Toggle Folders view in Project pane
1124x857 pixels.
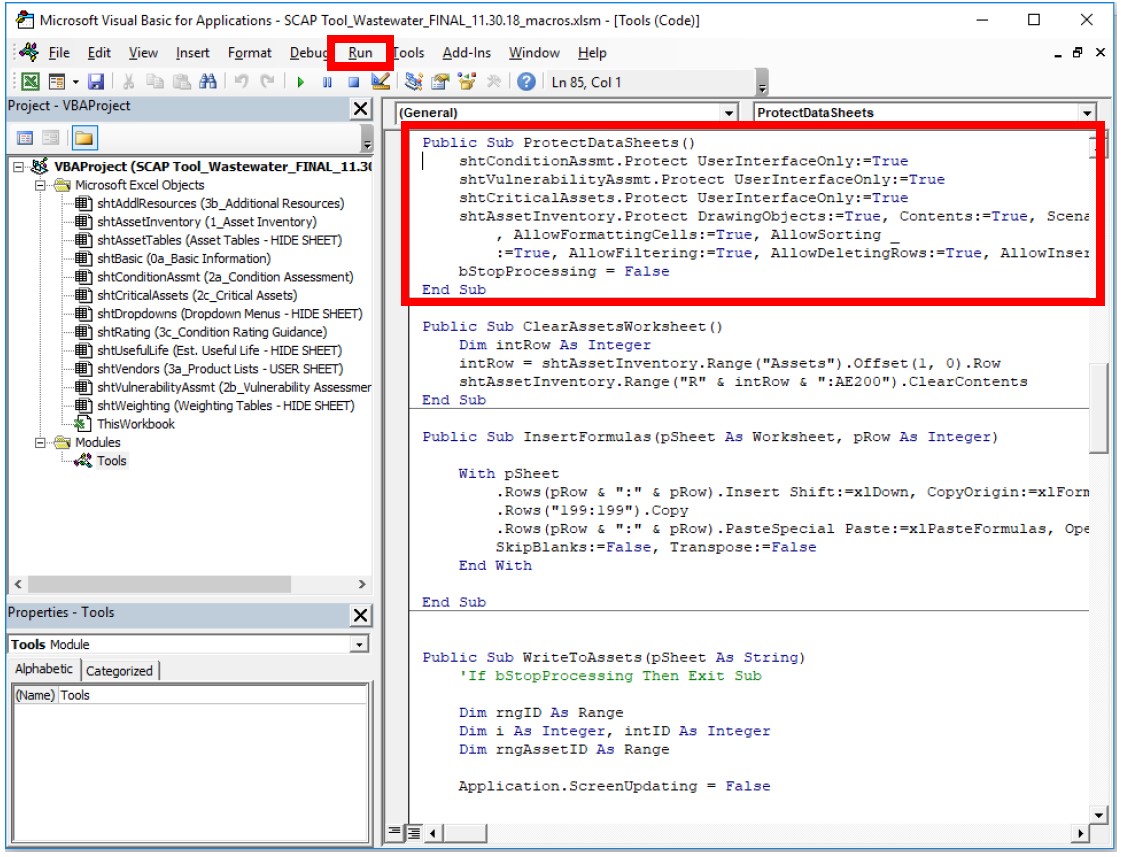[x=84, y=138]
